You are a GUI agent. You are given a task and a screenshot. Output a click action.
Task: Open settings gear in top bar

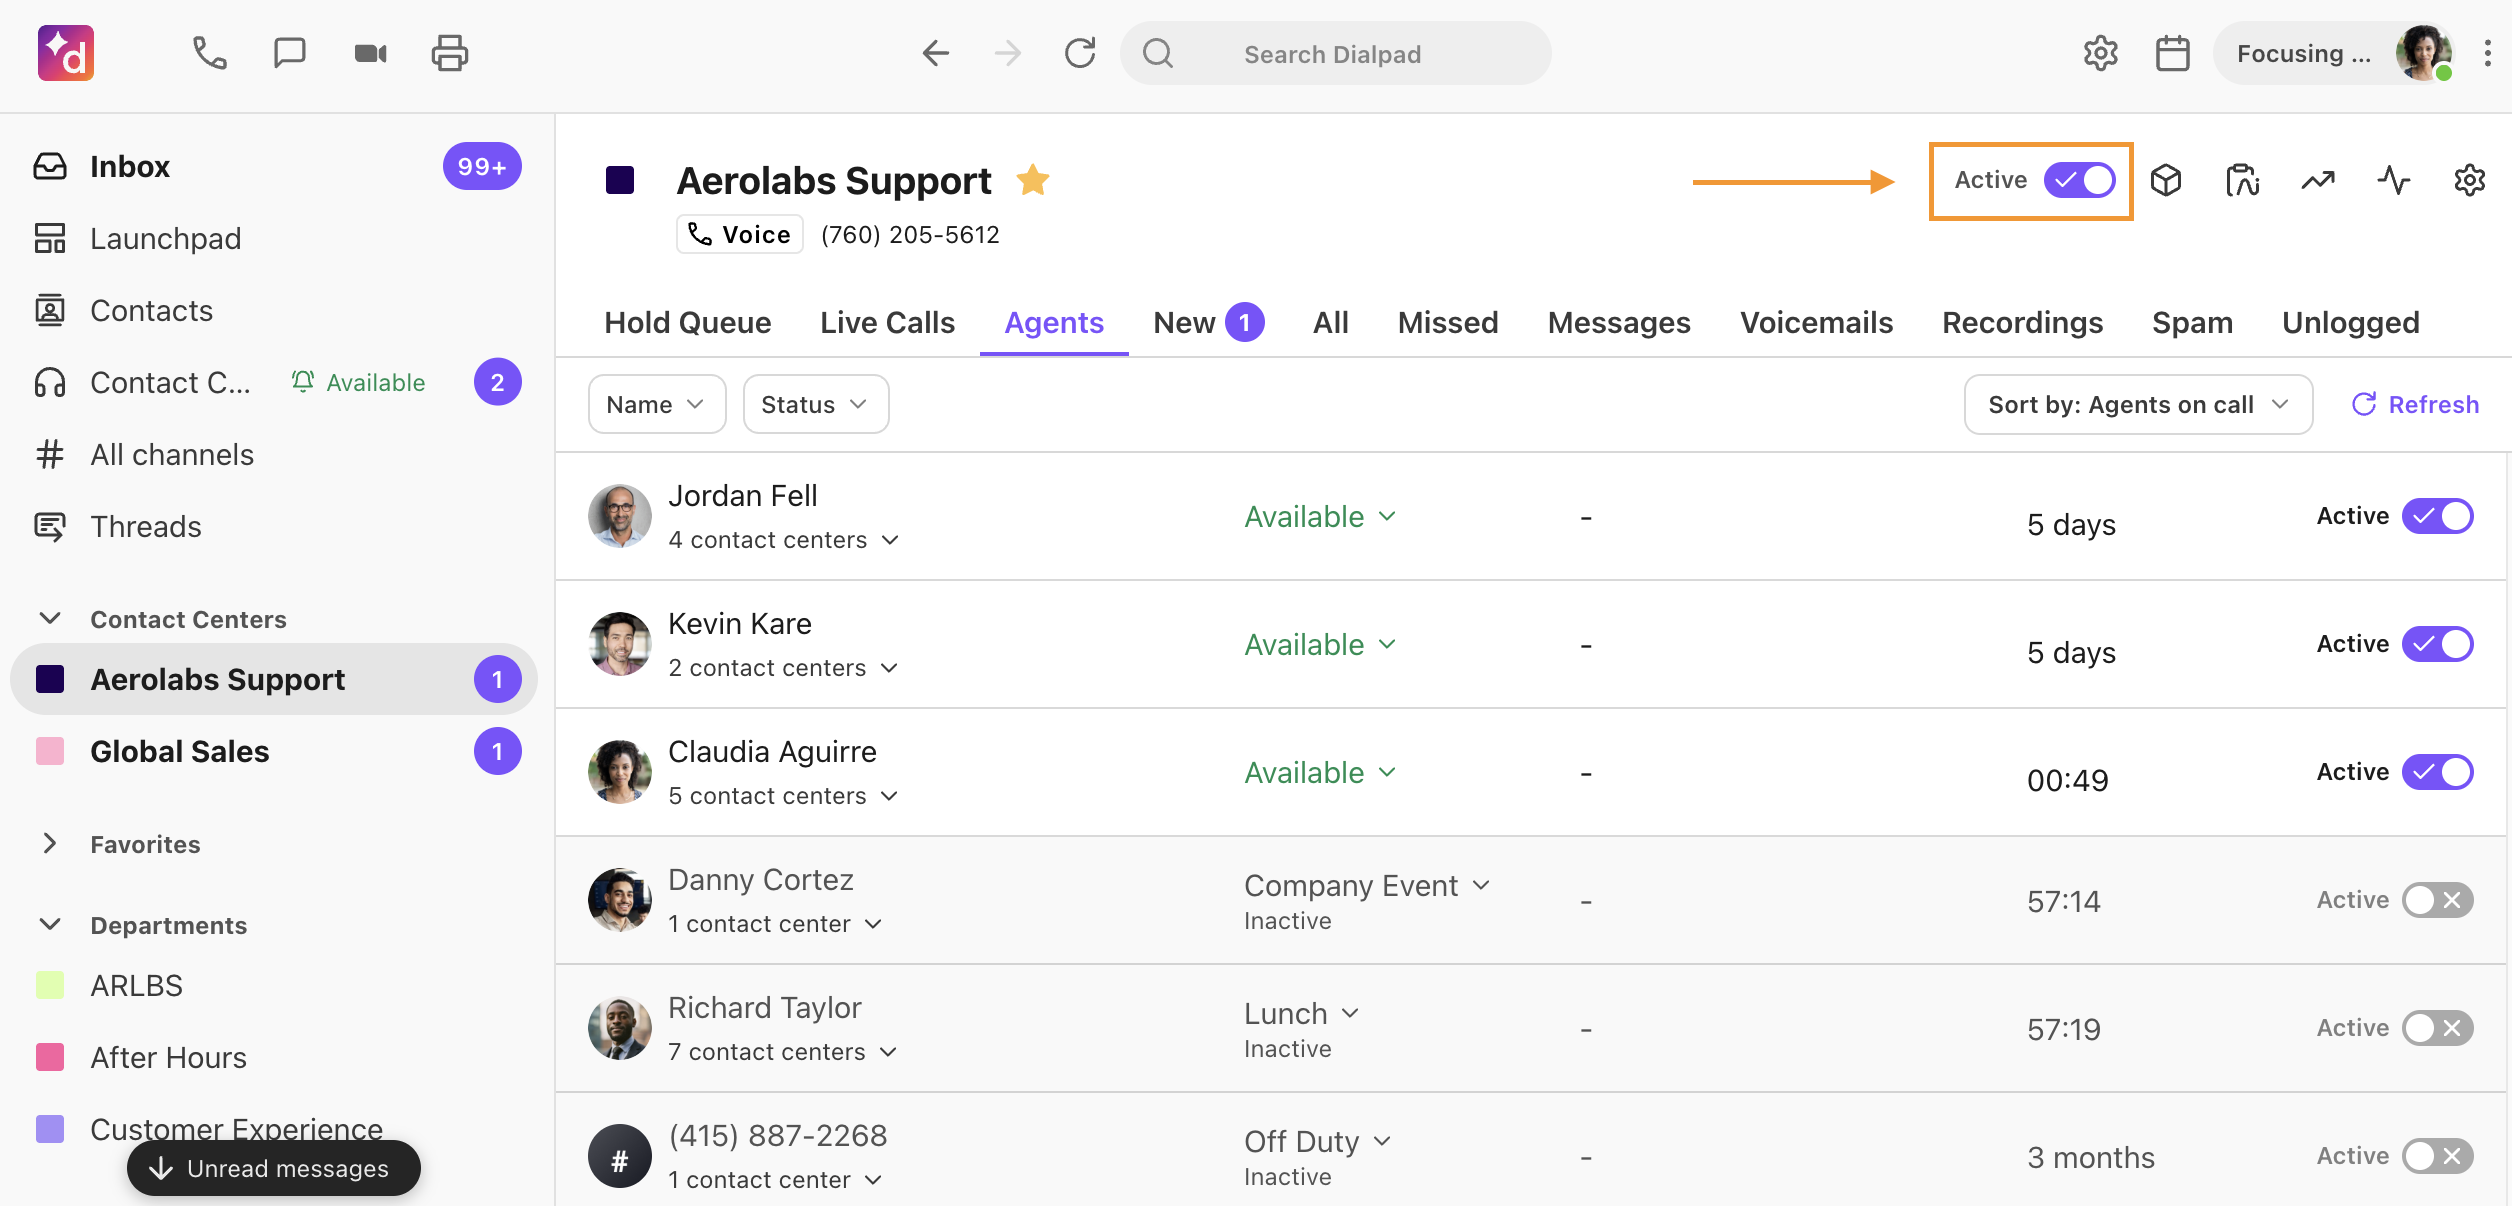(2101, 53)
